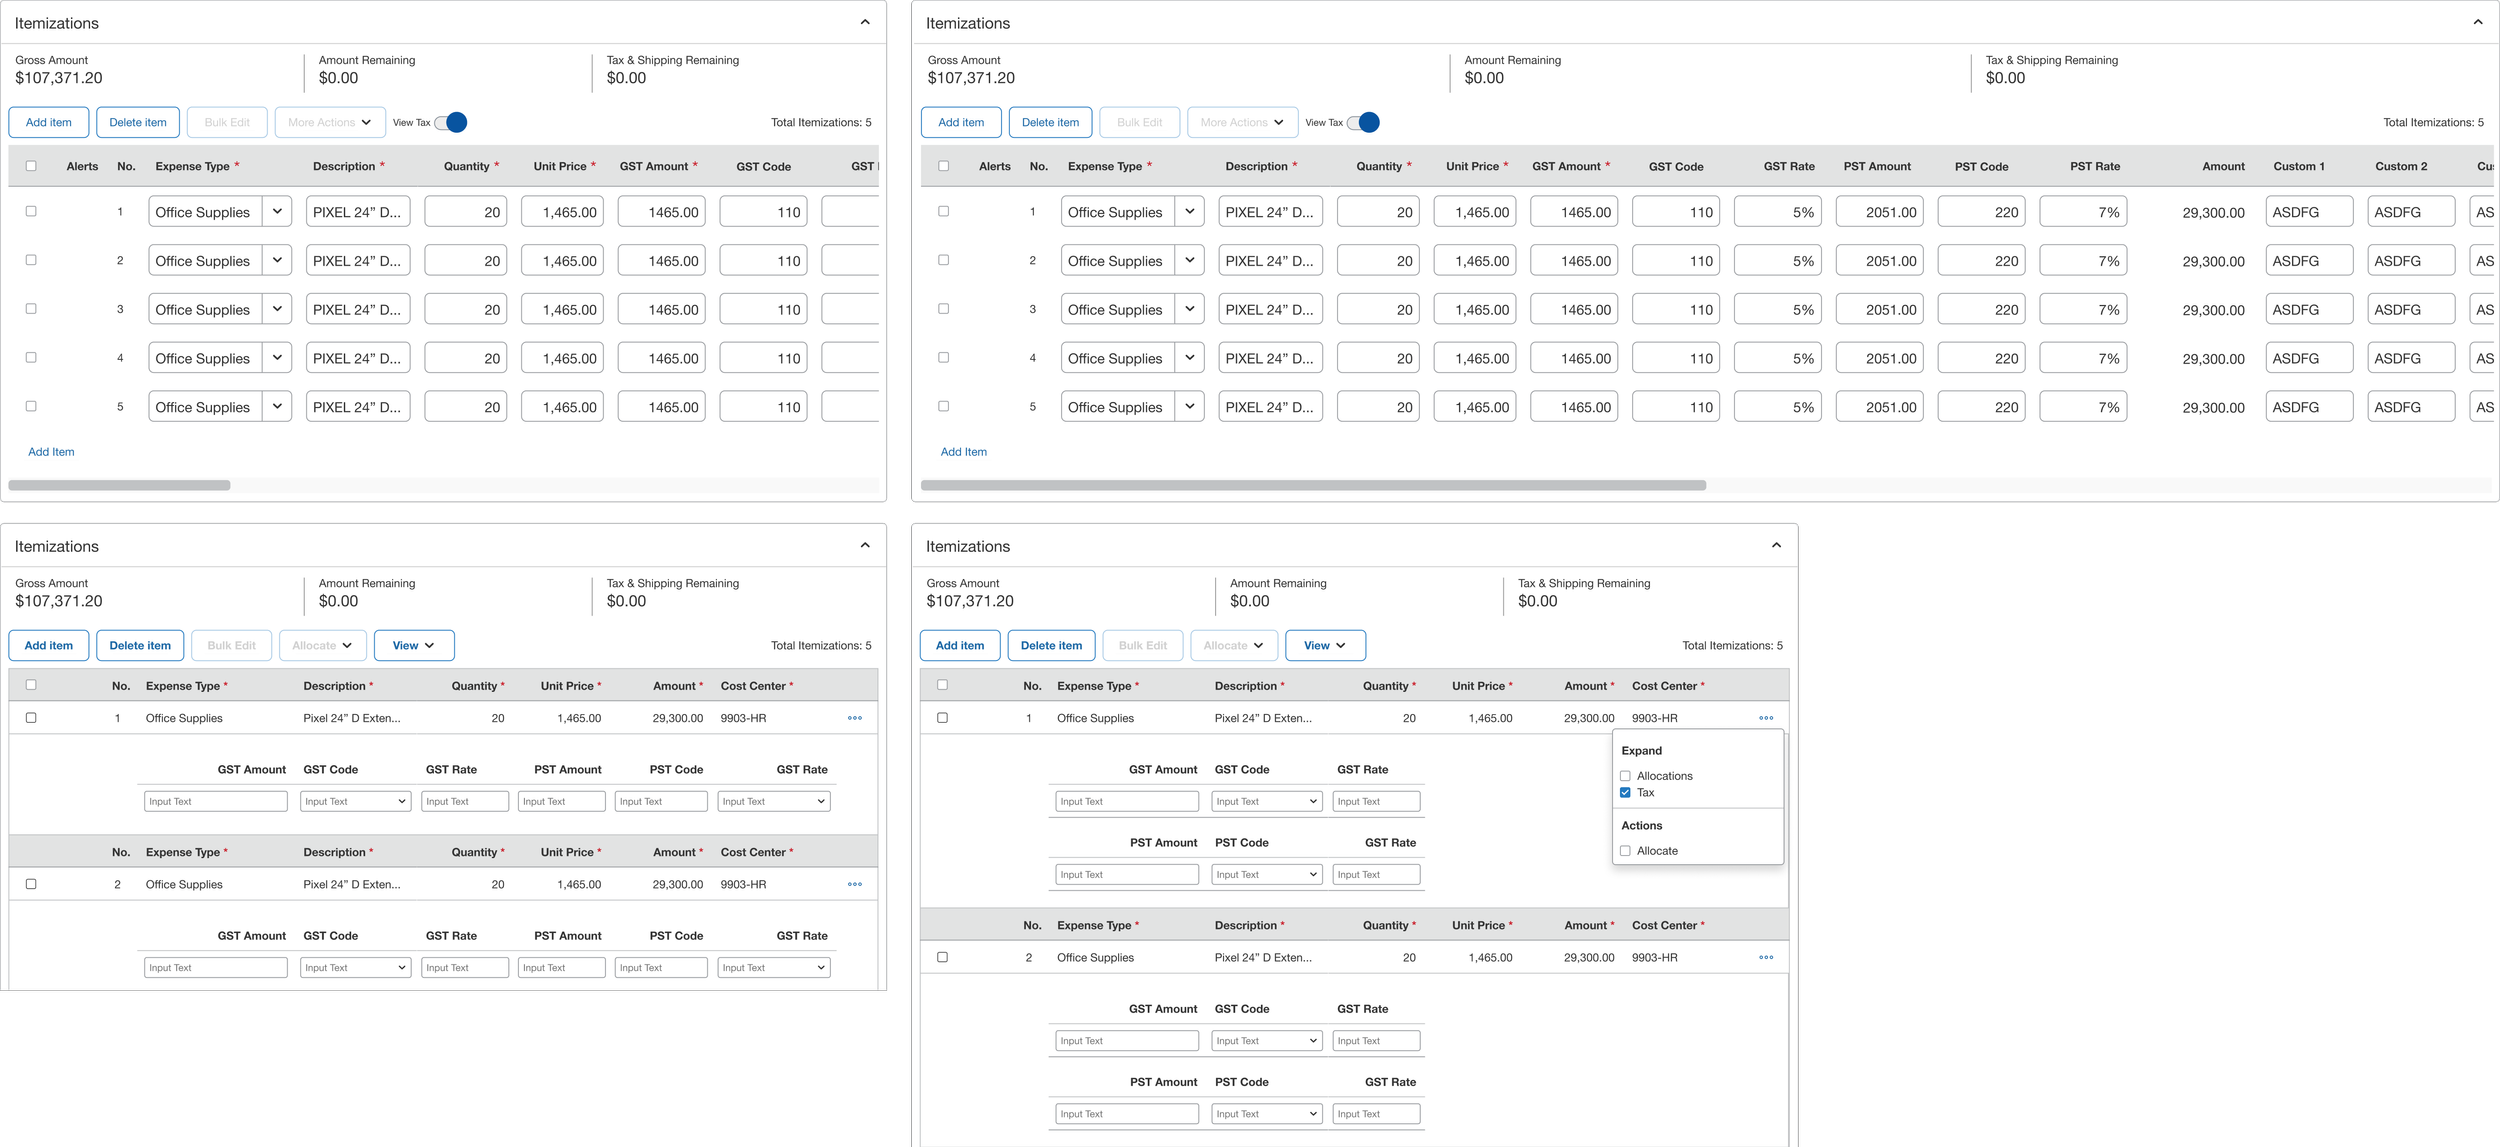Open row 2 ellipsis menu in bottom-left panel

855,884
